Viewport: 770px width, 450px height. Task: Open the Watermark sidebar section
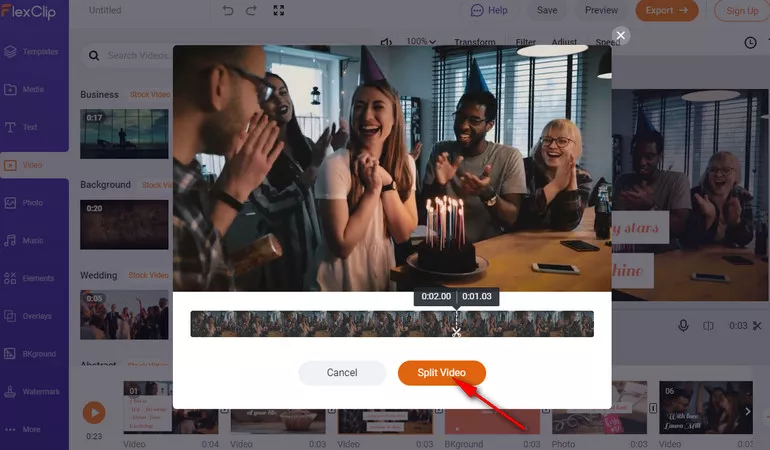(x=32, y=392)
